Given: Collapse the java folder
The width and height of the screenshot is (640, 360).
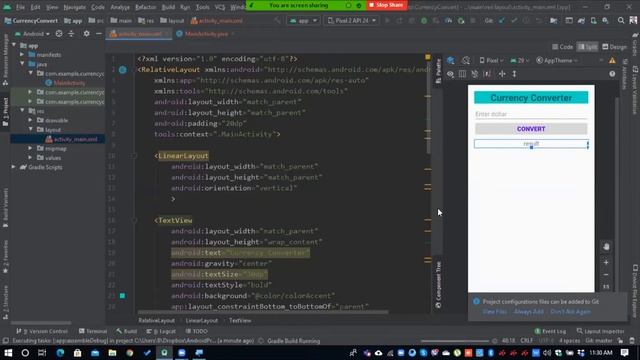Looking at the screenshot, I should coord(22,64).
